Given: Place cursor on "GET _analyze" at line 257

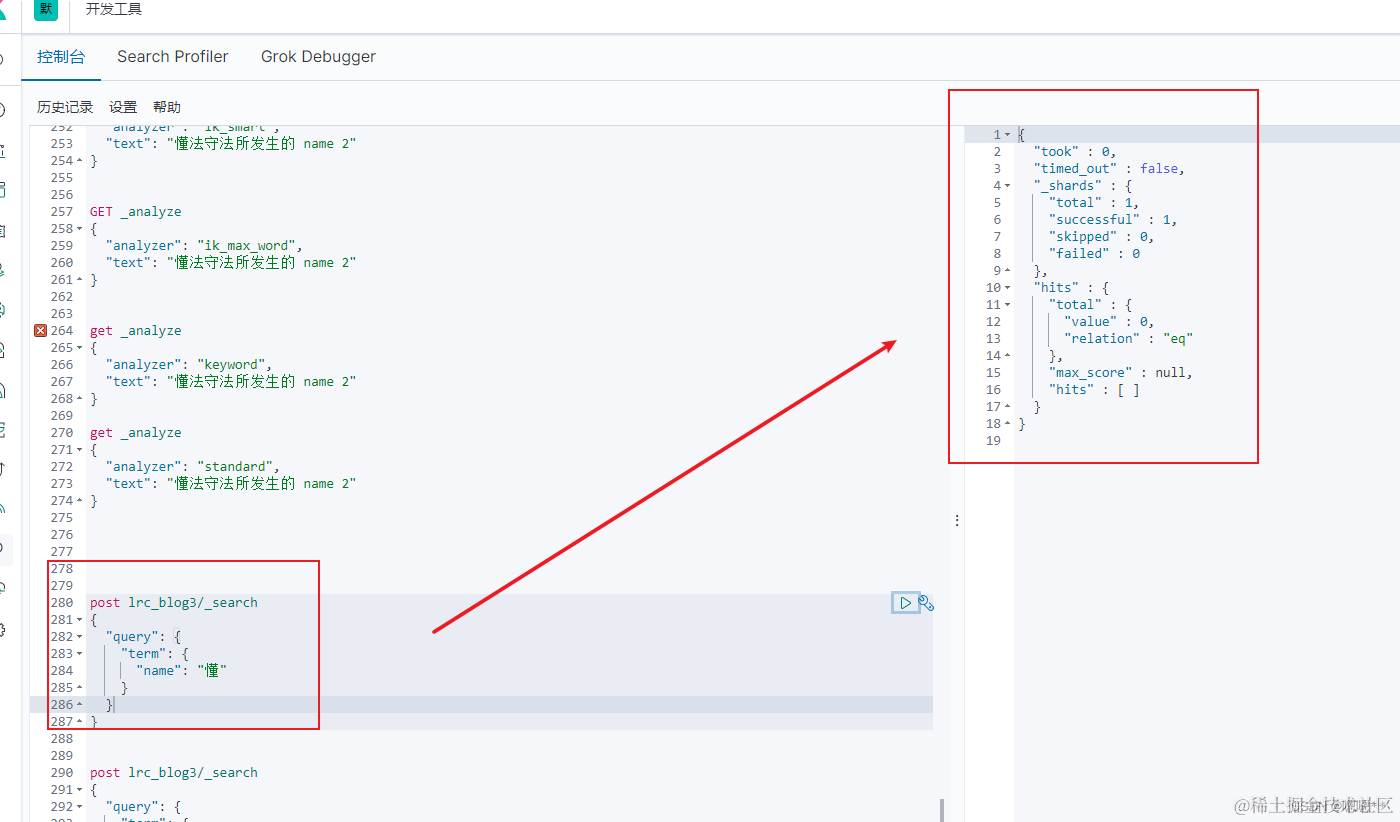Looking at the screenshot, I should click(136, 212).
